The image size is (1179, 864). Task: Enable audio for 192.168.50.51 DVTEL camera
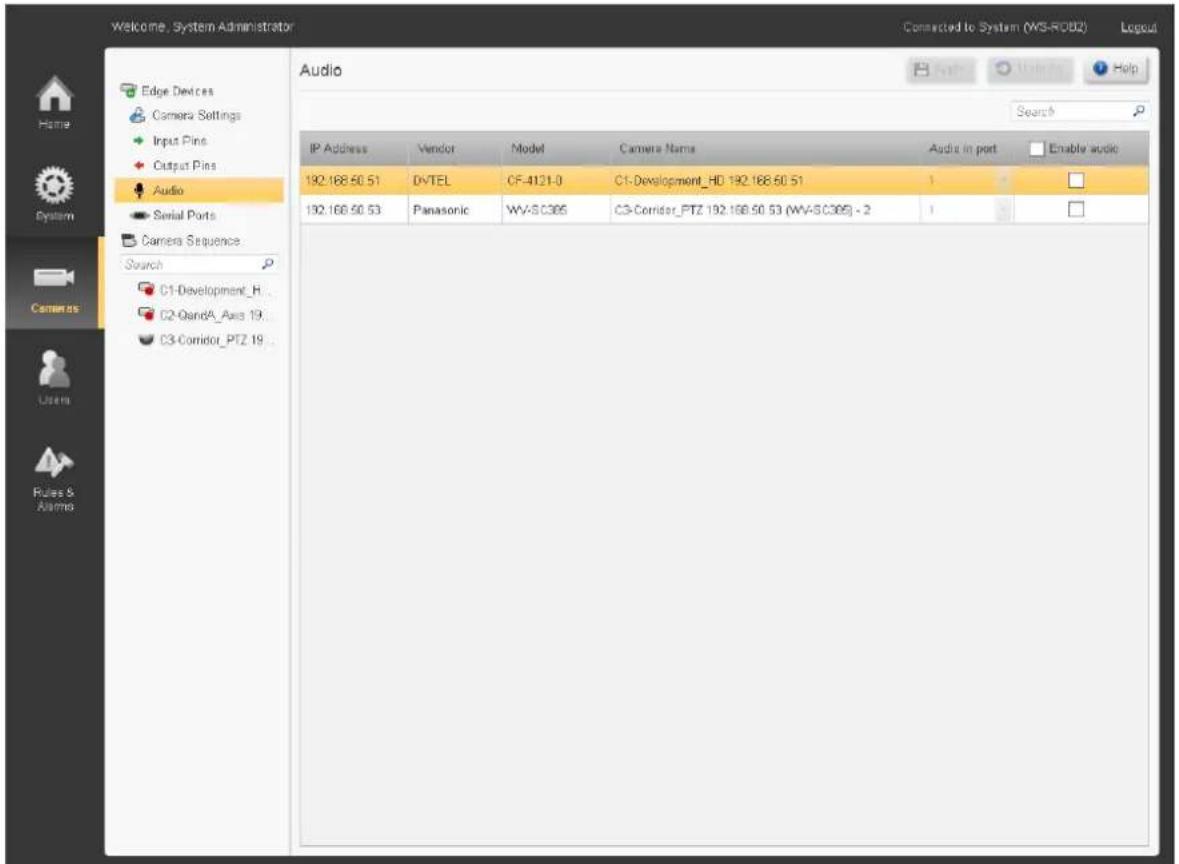pyautogui.click(x=1076, y=180)
